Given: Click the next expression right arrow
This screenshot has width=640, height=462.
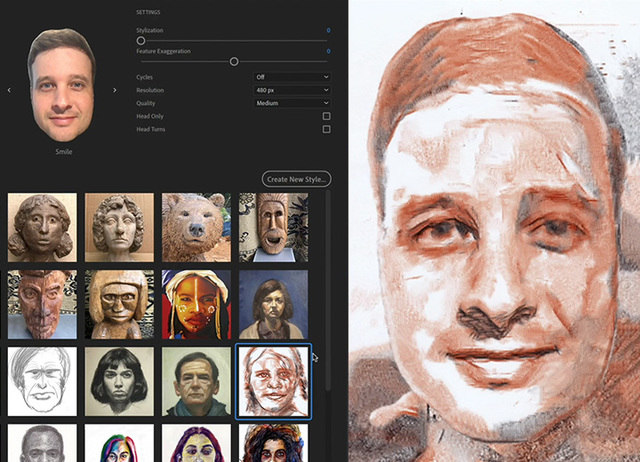Looking at the screenshot, I should pos(115,90).
